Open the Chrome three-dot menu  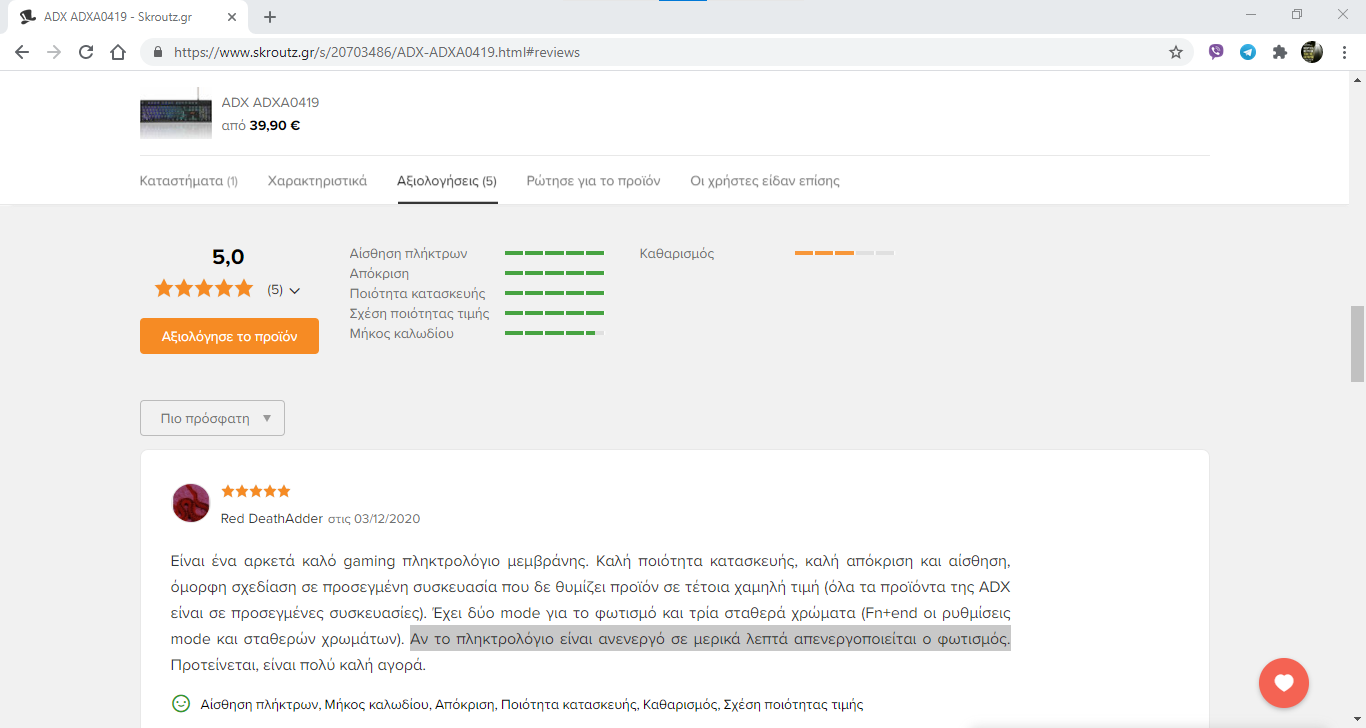1344,52
